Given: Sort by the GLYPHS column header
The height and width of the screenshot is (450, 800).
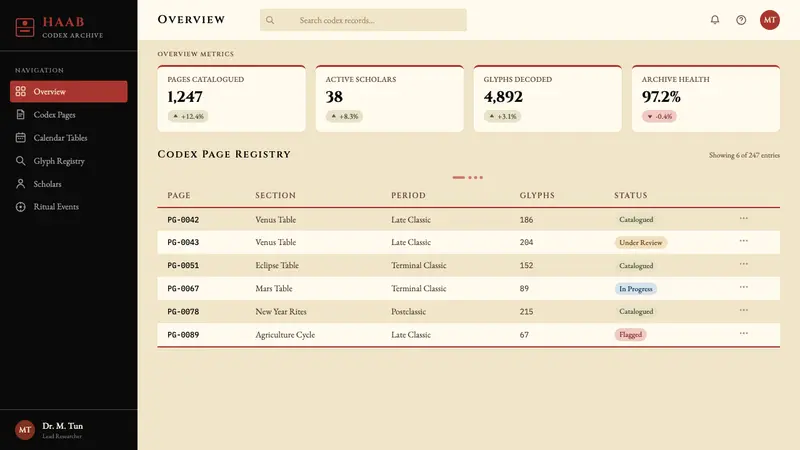Looking at the screenshot, I should 537,195.
